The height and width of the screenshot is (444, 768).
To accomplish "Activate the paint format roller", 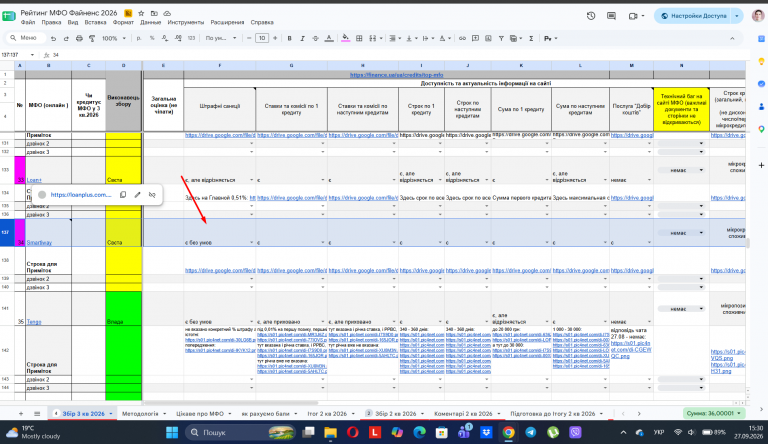I will (92, 38).
